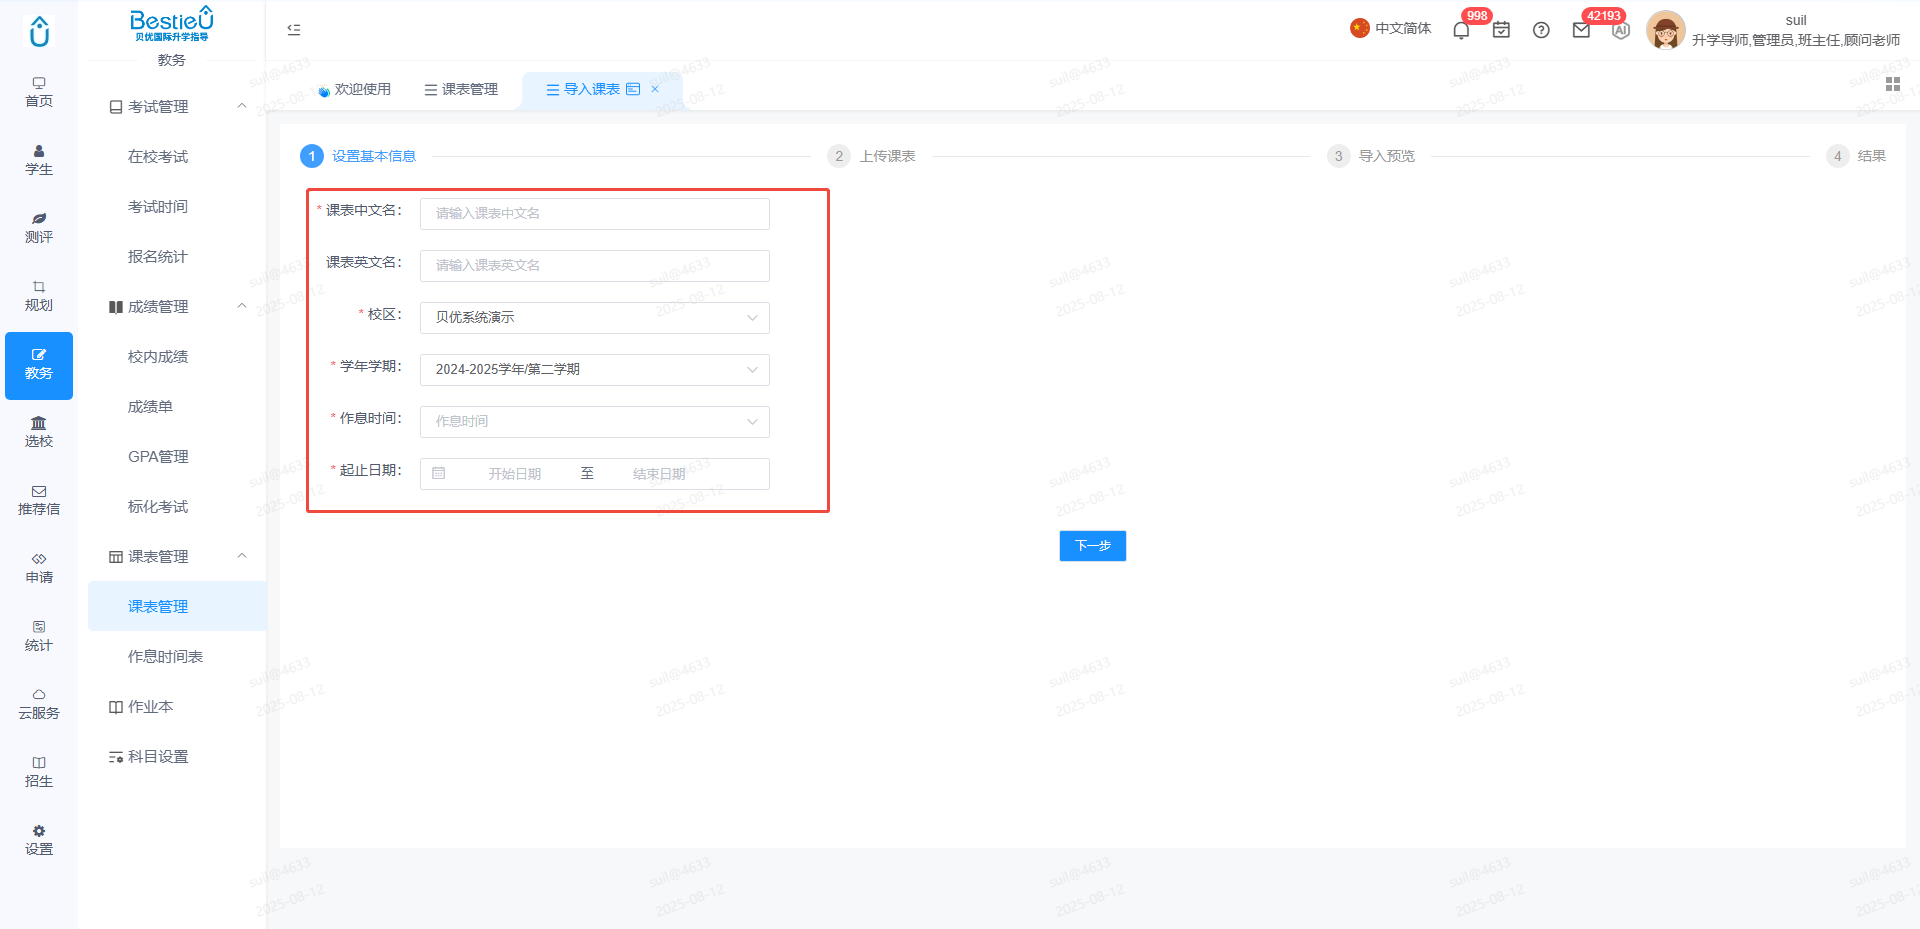Image resolution: width=1920 pixels, height=929 pixels.
Task: Open the 学年学期 dropdown
Action: (x=595, y=370)
